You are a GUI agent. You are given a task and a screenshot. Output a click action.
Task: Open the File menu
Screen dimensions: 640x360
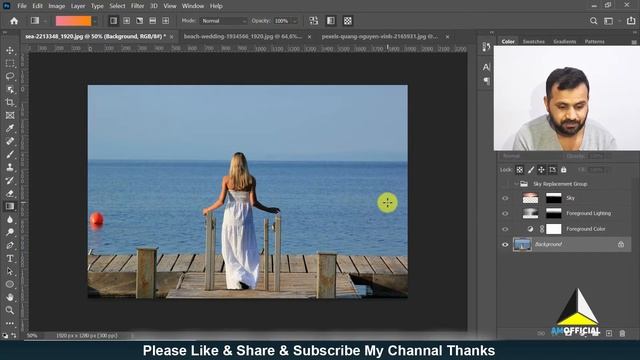[x=22, y=6]
